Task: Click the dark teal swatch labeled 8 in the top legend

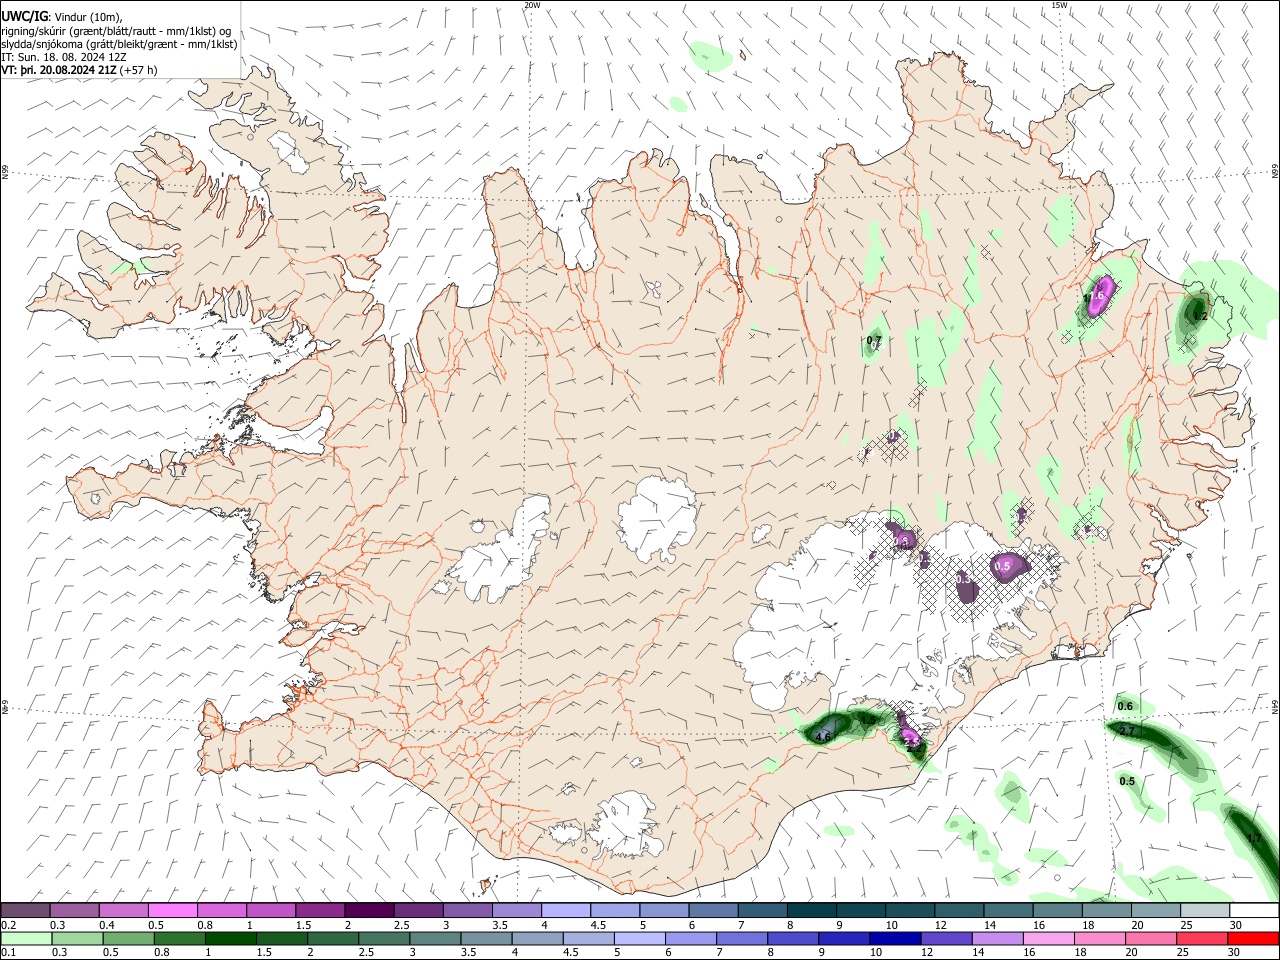Action: pyautogui.click(x=811, y=911)
